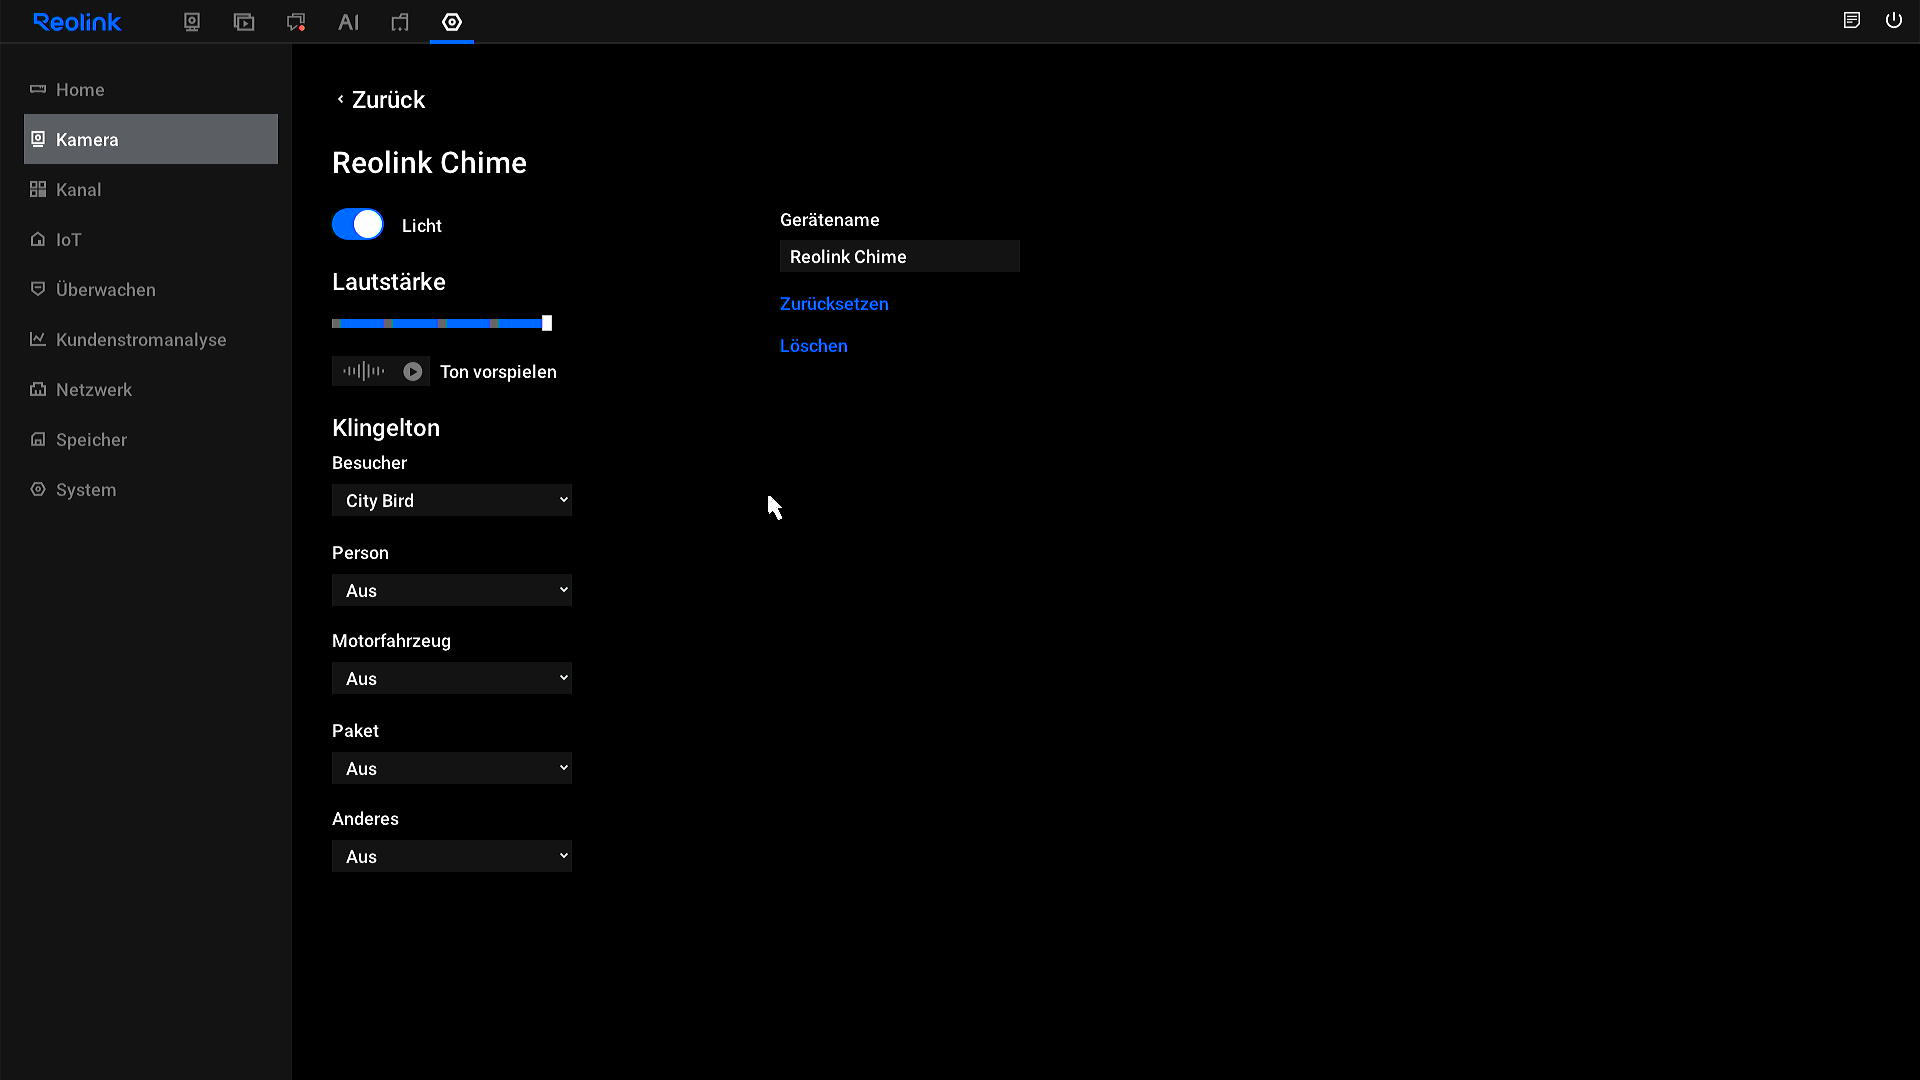Click the Löschen link

coord(814,345)
